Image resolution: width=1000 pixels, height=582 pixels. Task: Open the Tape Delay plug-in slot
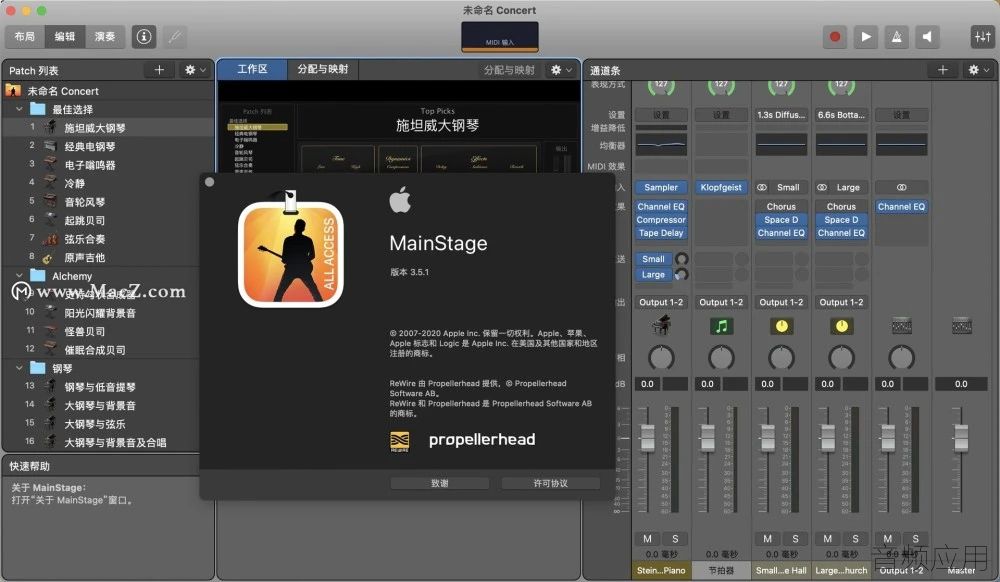(x=661, y=233)
